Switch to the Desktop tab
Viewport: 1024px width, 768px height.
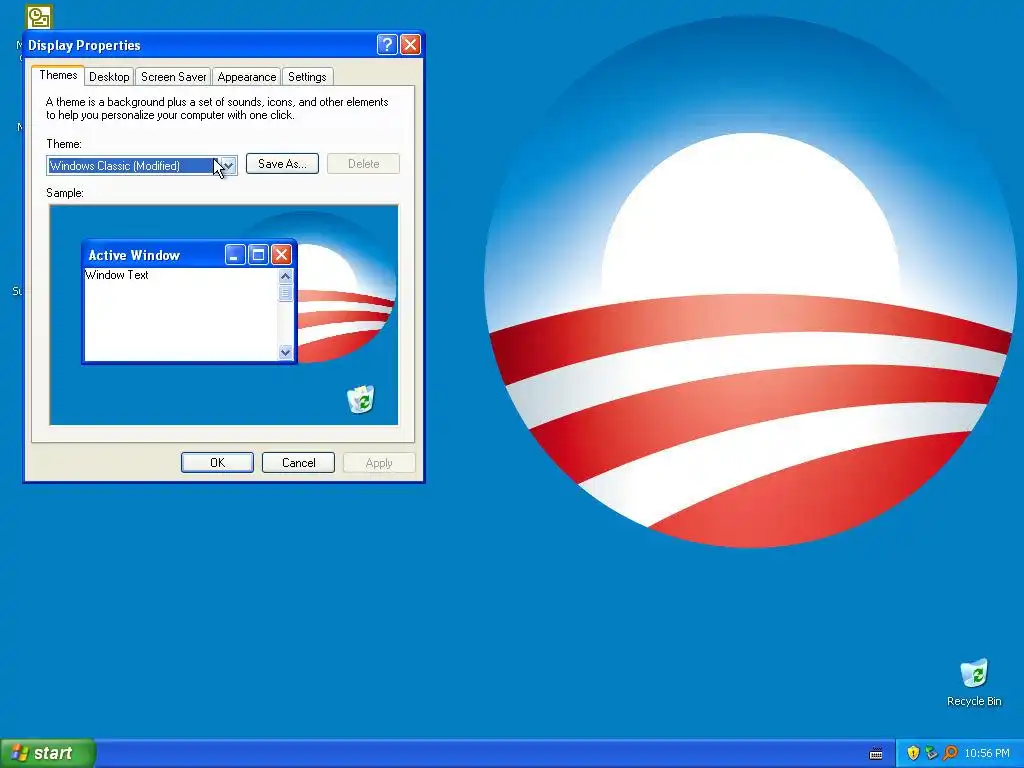(x=109, y=76)
